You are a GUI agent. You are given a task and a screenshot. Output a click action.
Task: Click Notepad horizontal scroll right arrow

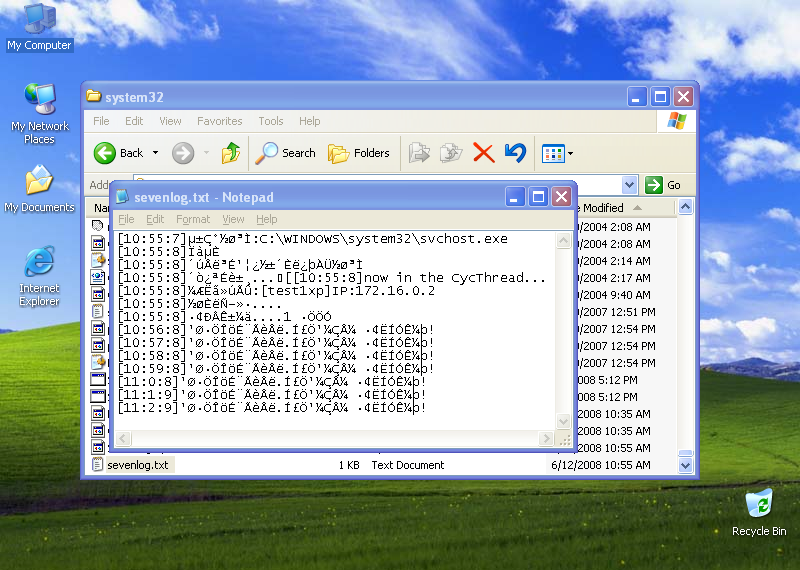[x=546, y=438]
